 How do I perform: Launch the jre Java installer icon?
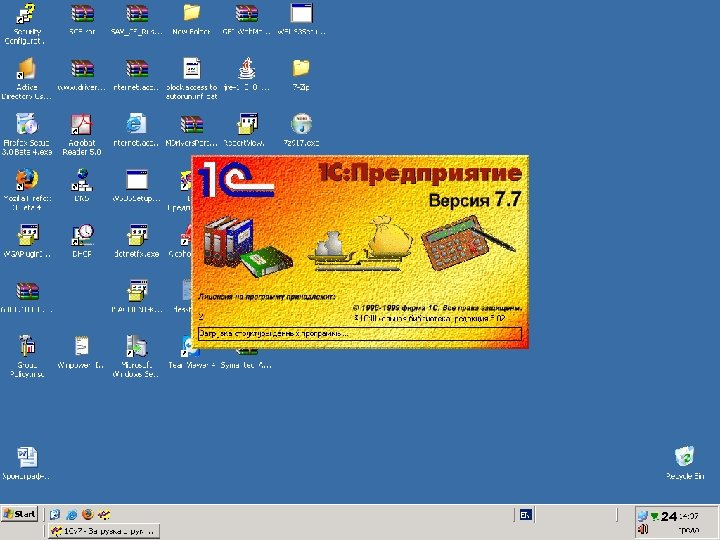(x=247, y=69)
